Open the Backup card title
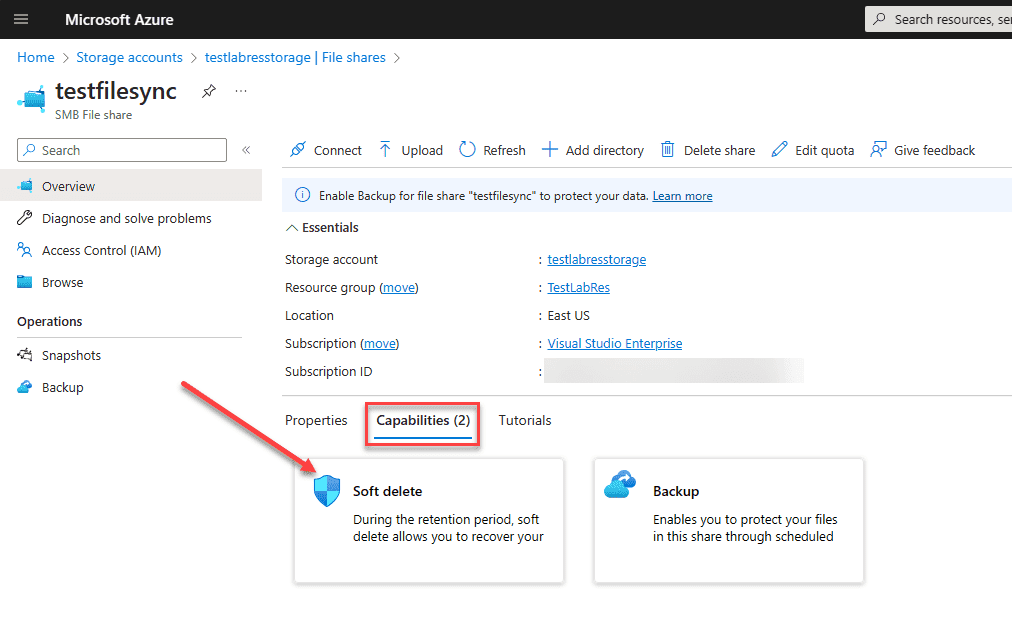Image resolution: width=1012 pixels, height=622 pixels. coord(676,491)
